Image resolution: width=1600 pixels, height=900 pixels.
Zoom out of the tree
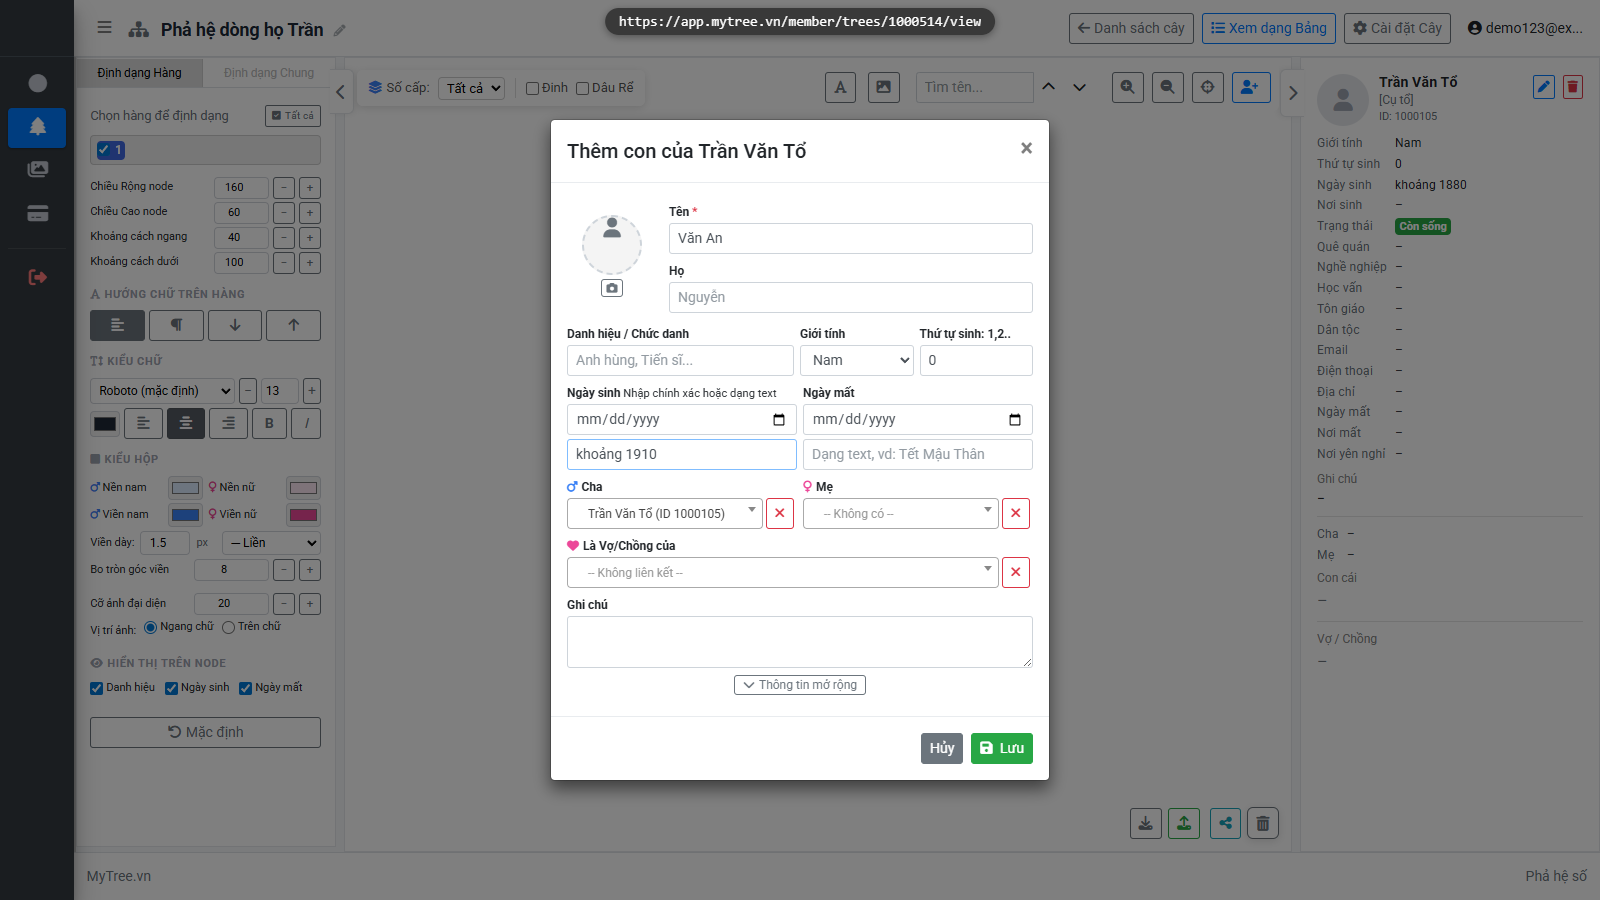(1168, 87)
